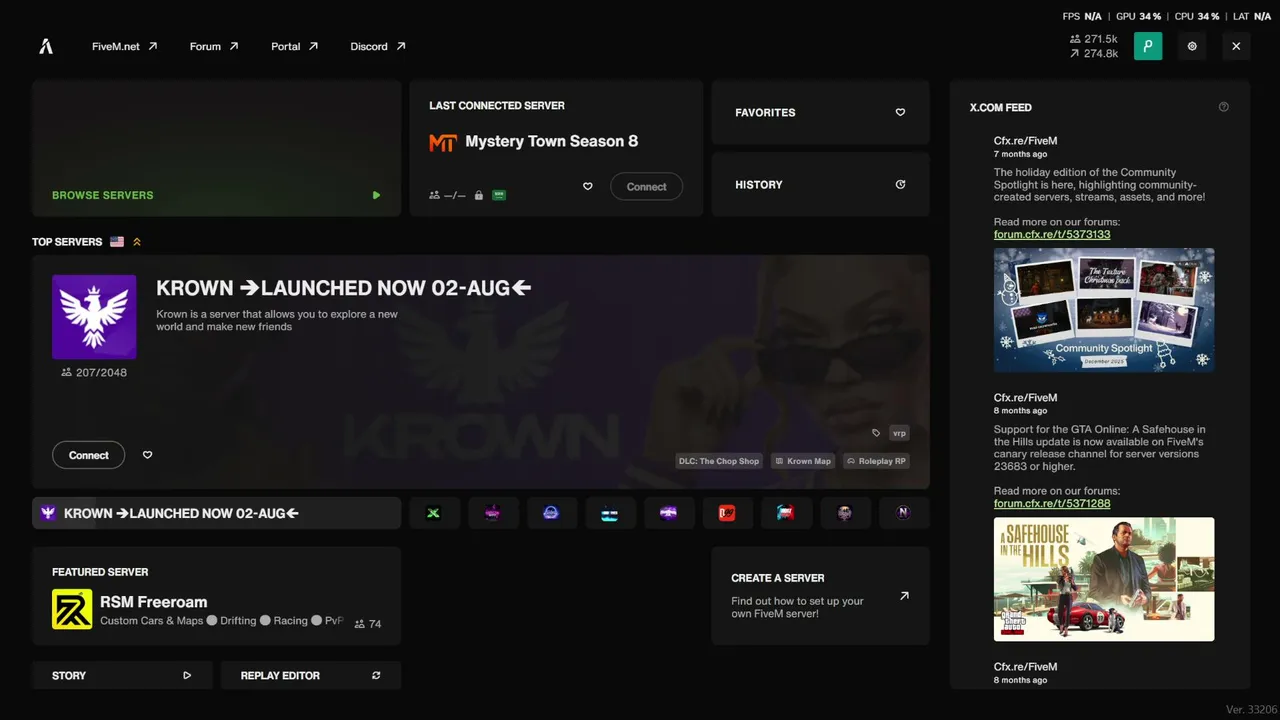Open the Create a Server card
This screenshot has height=720, width=1280.
pyautogui.click(x=820, y=596)
